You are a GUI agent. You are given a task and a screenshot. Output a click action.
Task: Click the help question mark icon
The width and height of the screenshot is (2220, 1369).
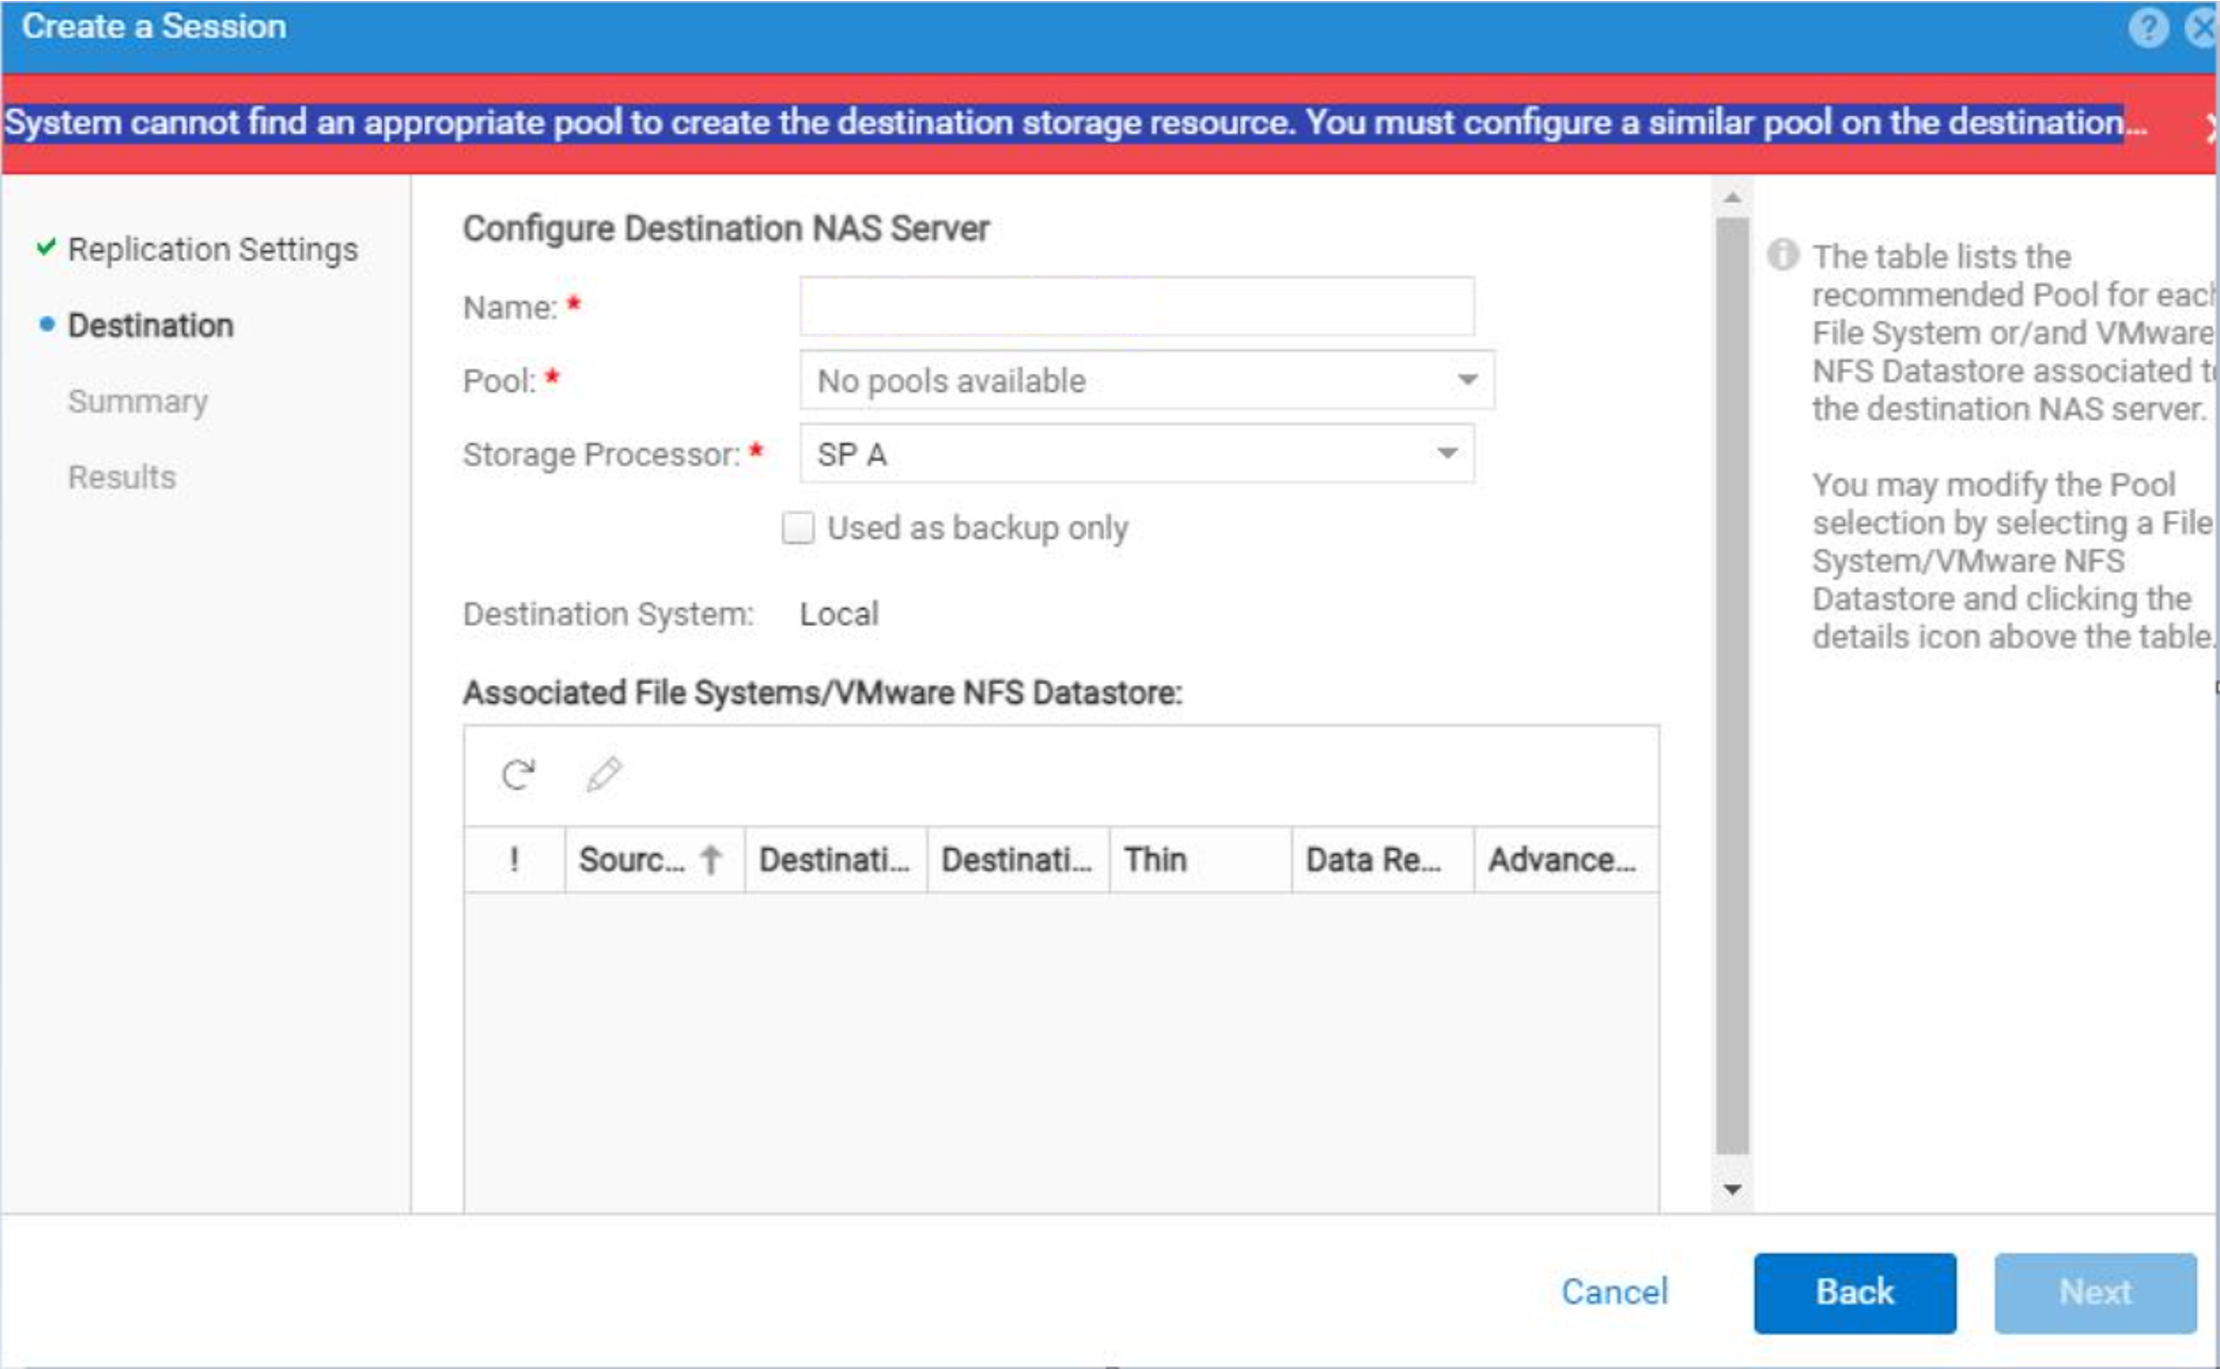pos(2147,27)
